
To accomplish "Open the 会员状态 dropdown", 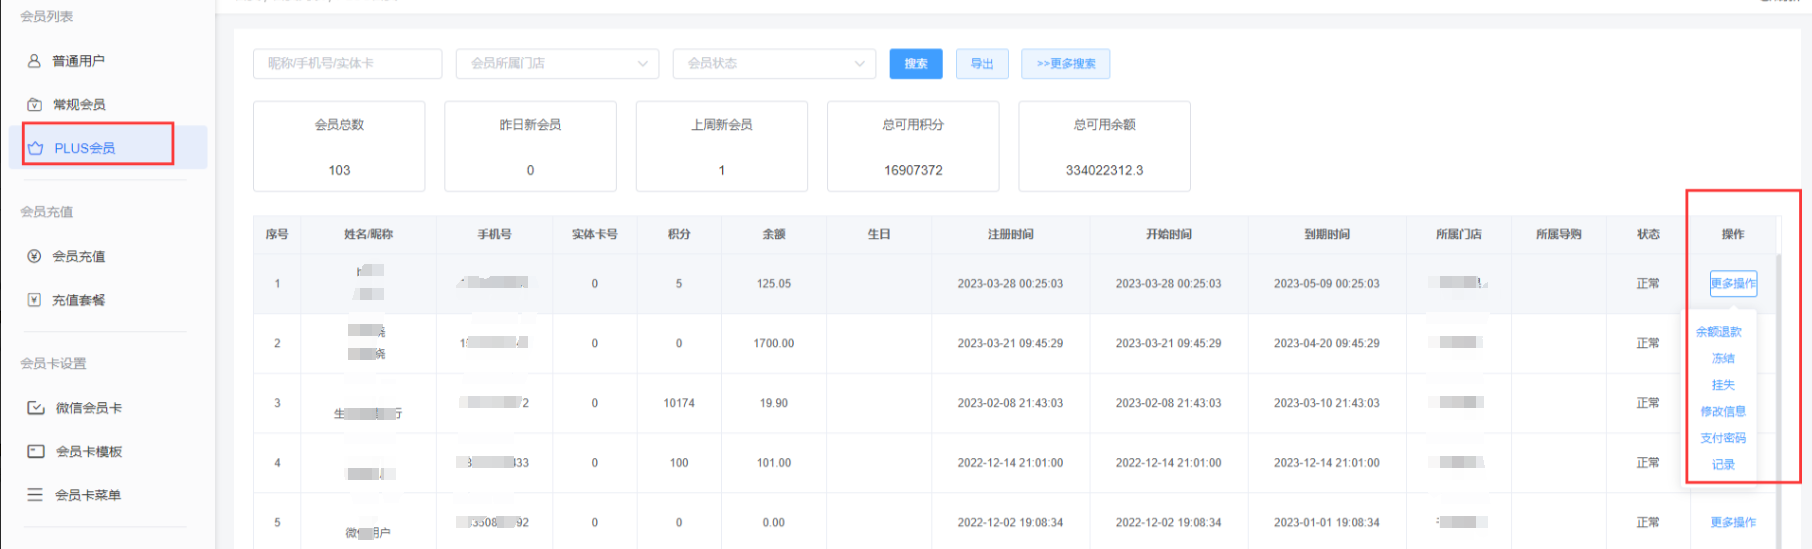I will [x=774, y=64].
